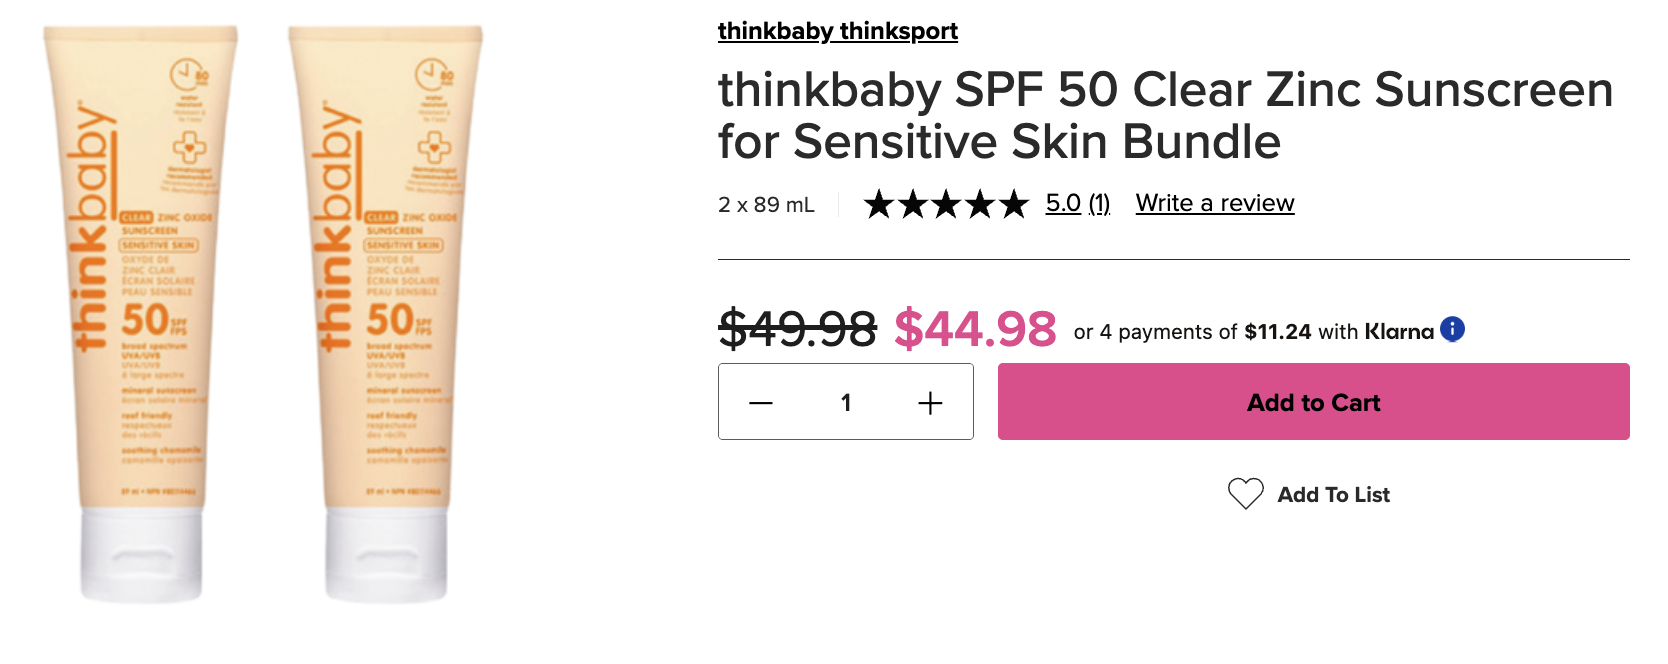Select the quantity input field showing 1
Viewport: 1668px width, 664px height.
click(x=846, y=403)
